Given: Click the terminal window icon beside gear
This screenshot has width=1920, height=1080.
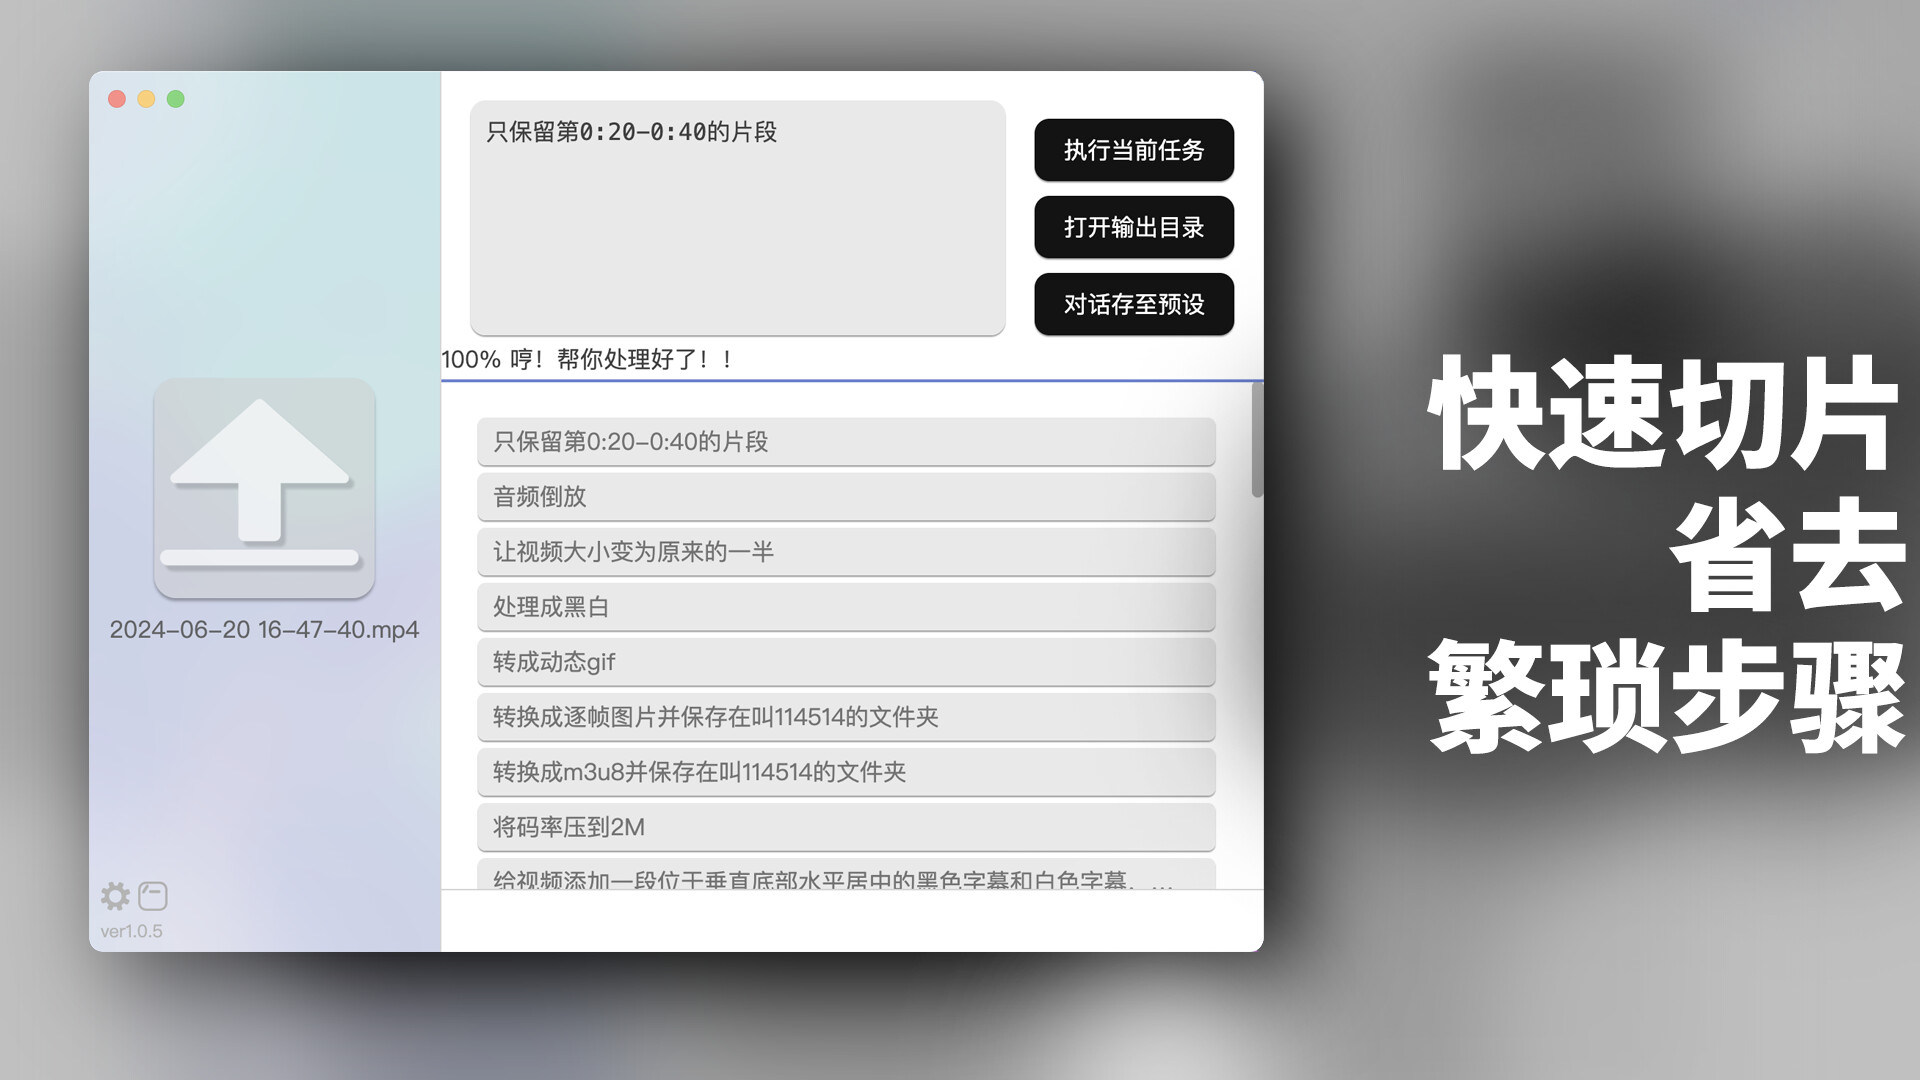Looking at the screenshot, I should [x=153, y=896].
